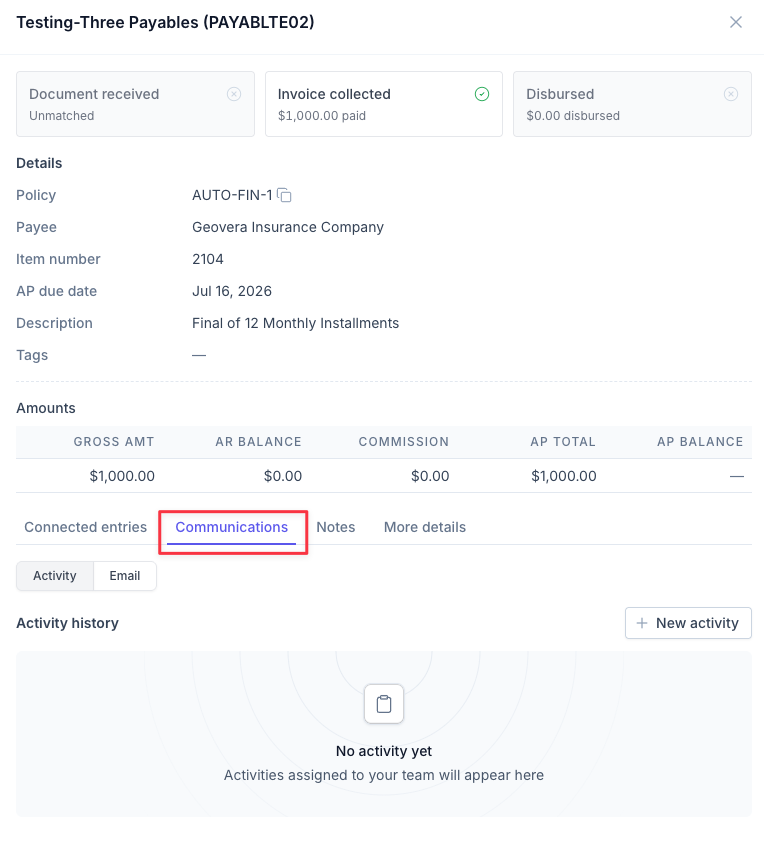Click the COMMISSION column header
Screen dimensions: 764x853
(404, 442)
